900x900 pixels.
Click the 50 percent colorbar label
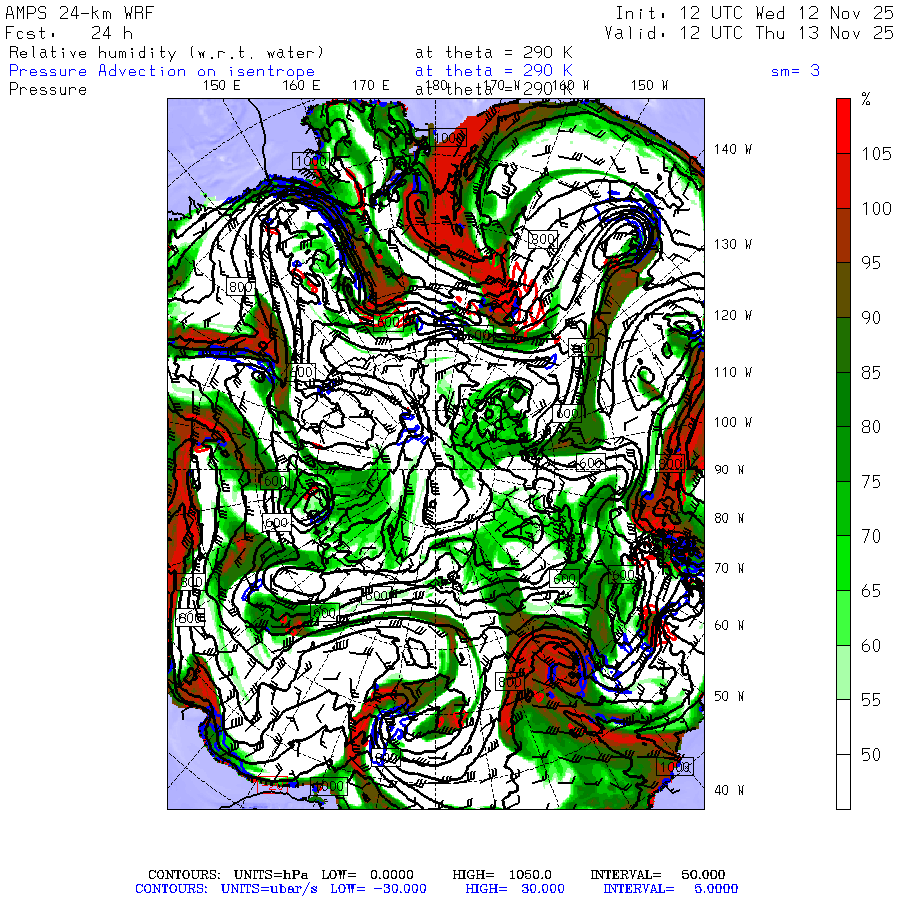click(x=871, y=755)
